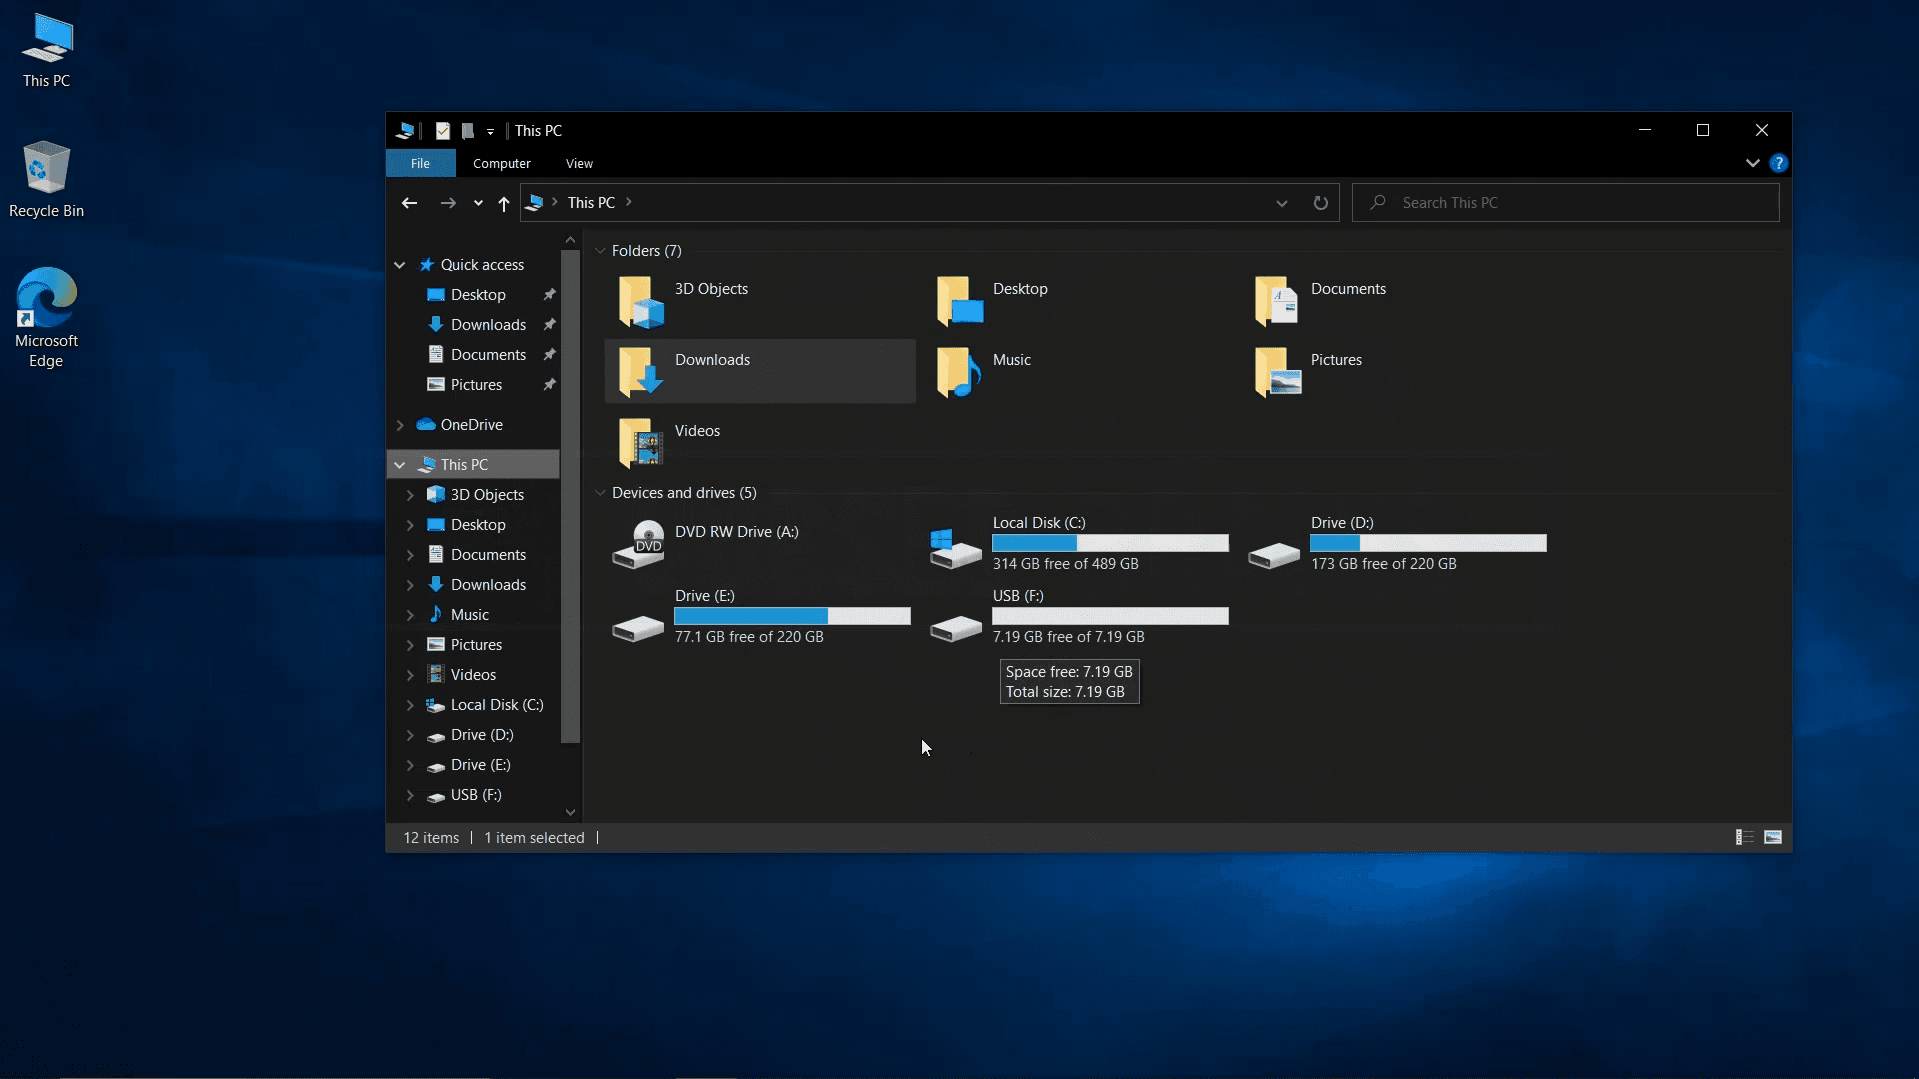The image size is (1919, 1079).
Task: Expand 3D Objects in the navigation tree
Action: (410, 495)
